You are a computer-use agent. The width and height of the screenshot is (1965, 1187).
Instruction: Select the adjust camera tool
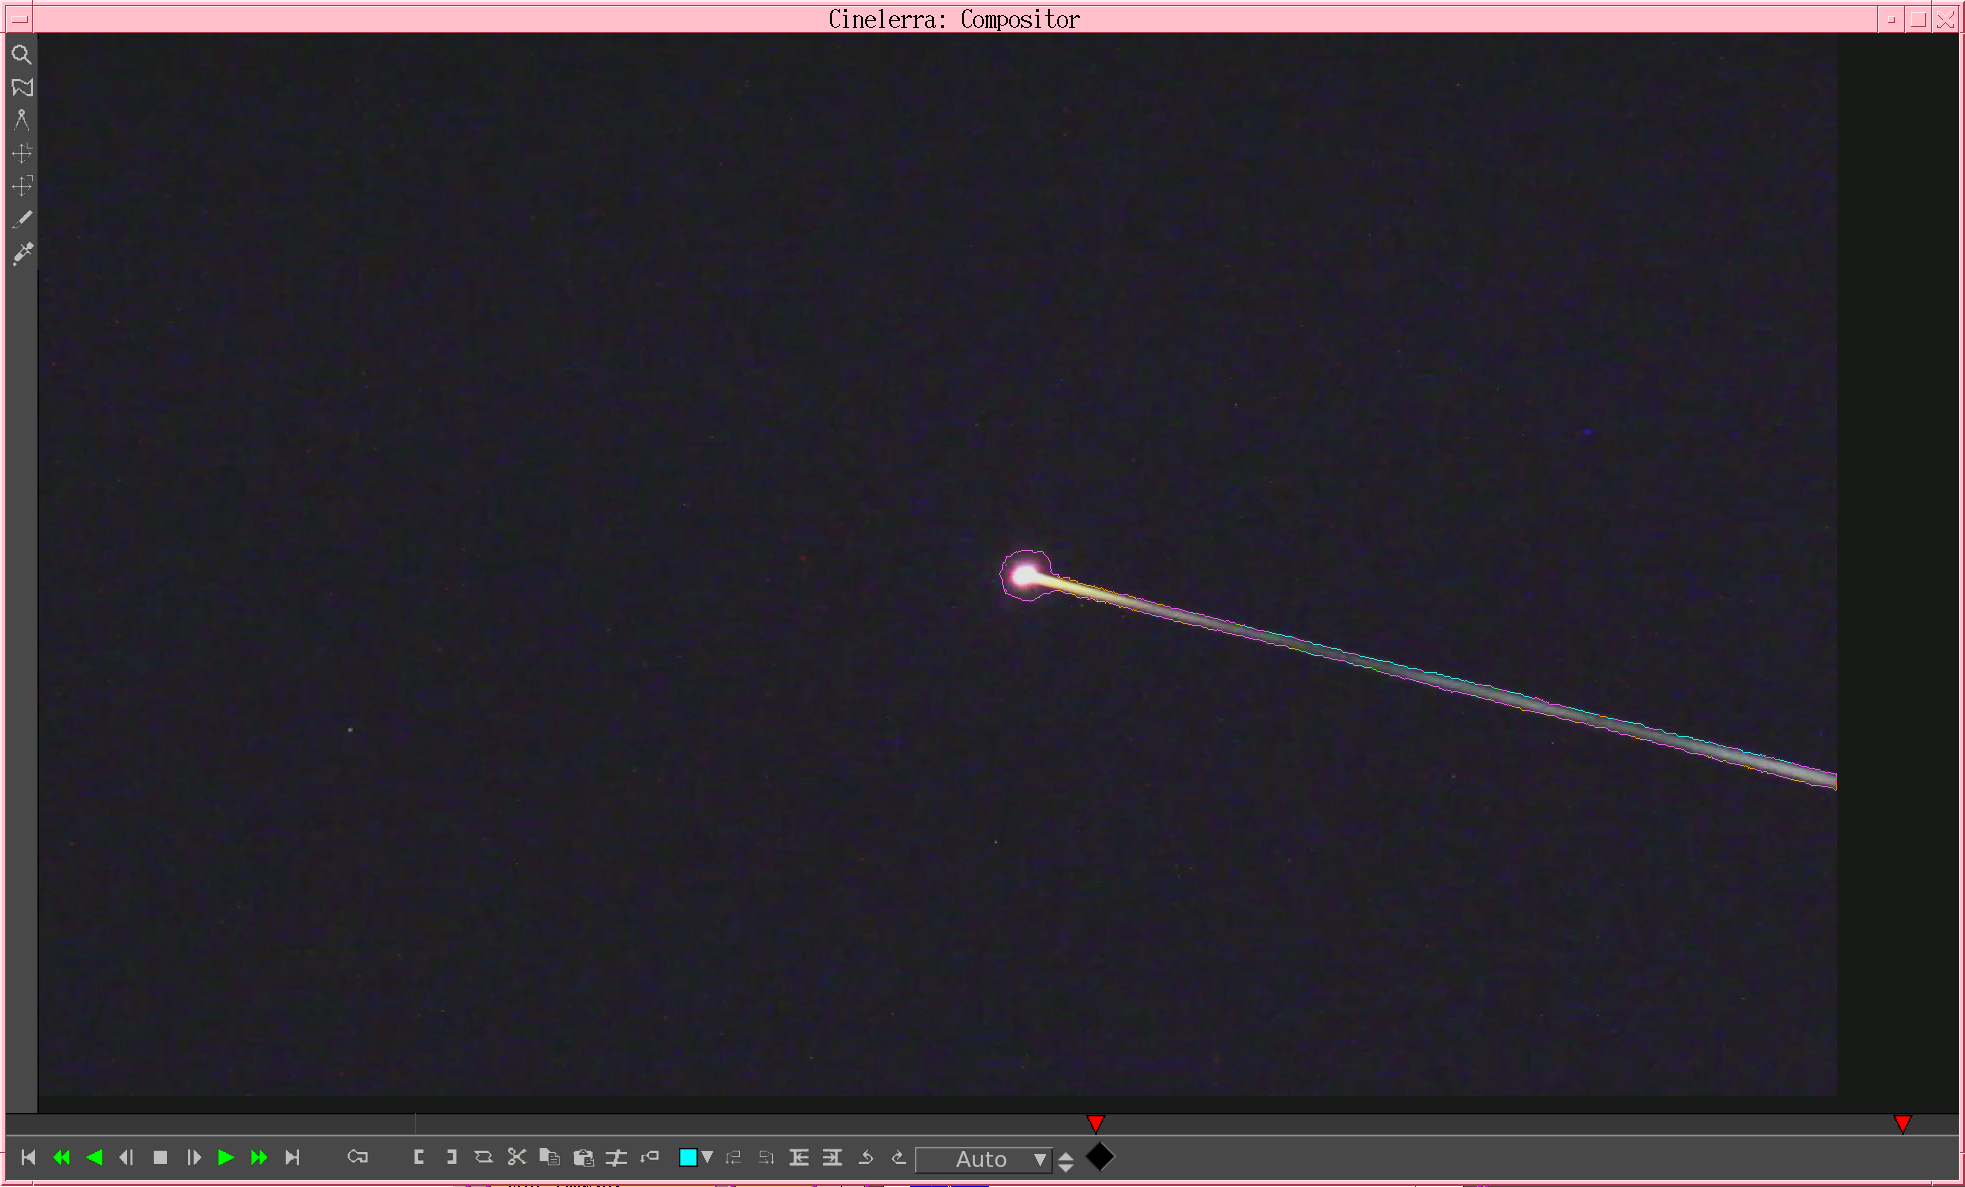click(21, 153)
